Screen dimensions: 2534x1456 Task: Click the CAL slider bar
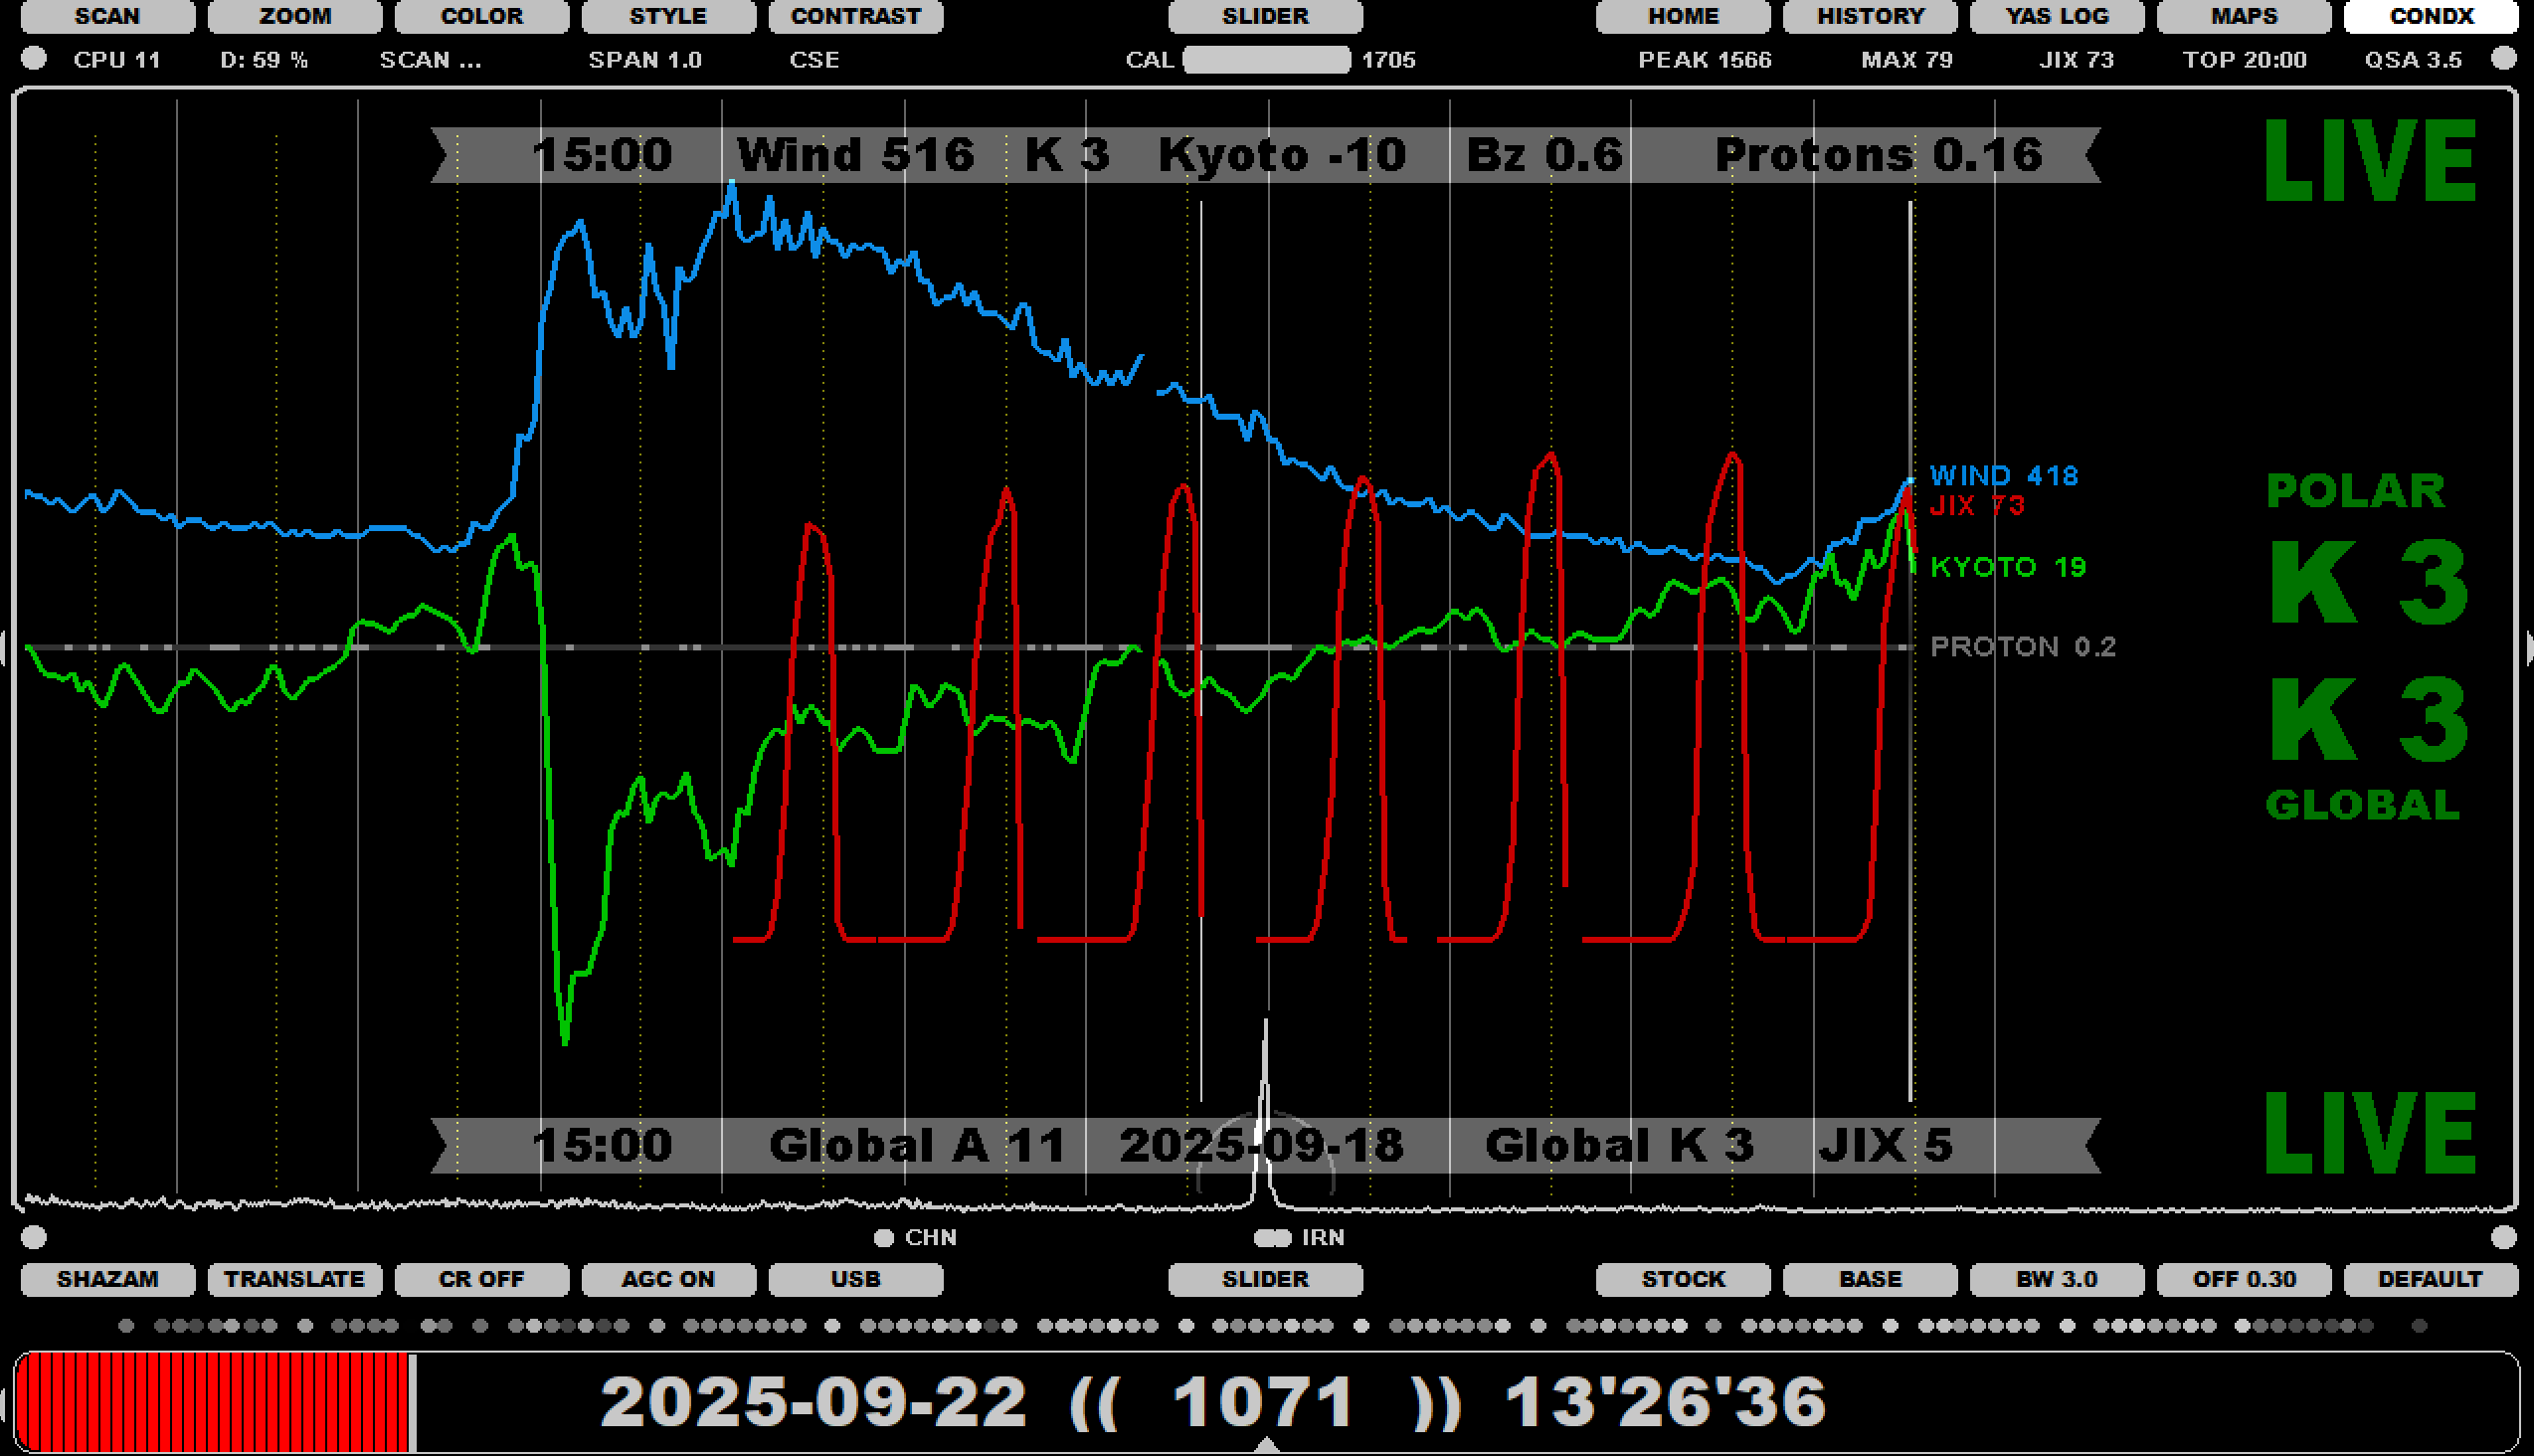(1266, 60)
